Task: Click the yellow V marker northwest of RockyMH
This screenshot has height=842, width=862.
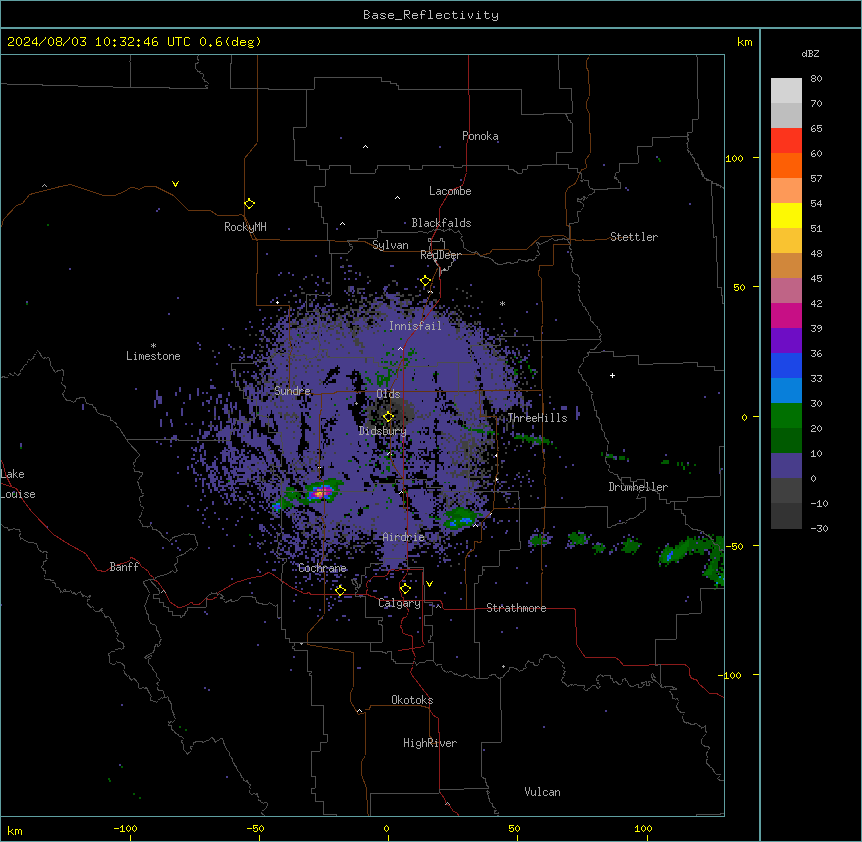Action: tap(175, 184)
